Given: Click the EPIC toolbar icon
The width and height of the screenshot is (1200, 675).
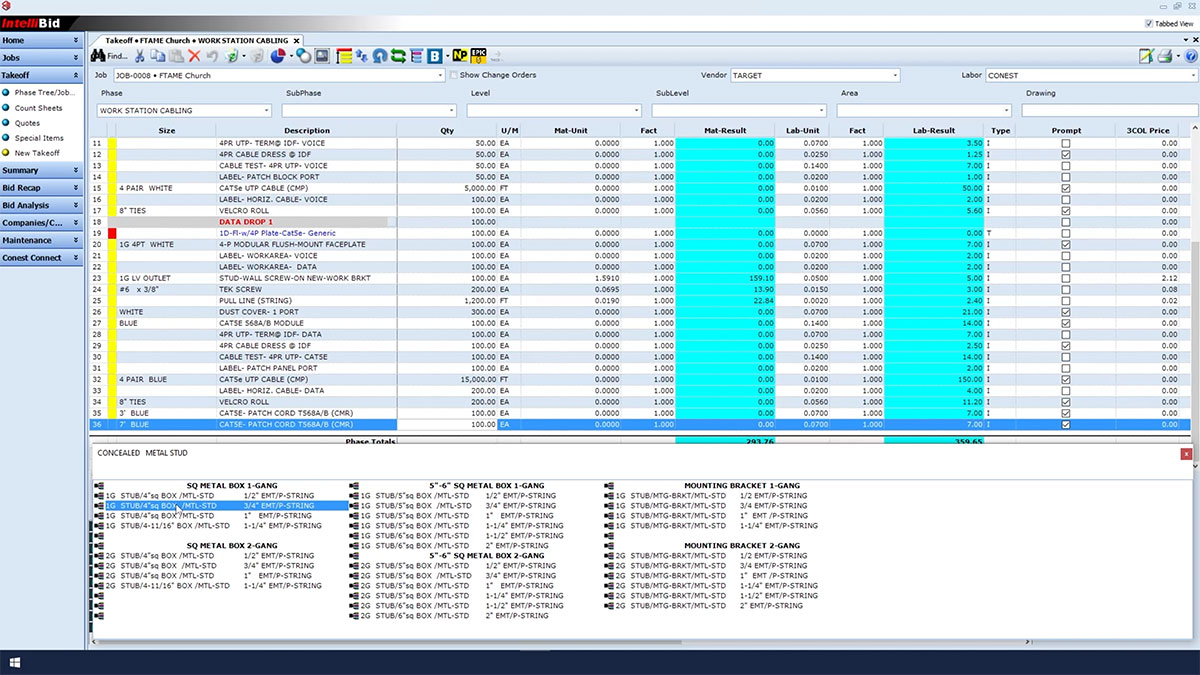Looking at the screenshot, I should pos(479,56).
